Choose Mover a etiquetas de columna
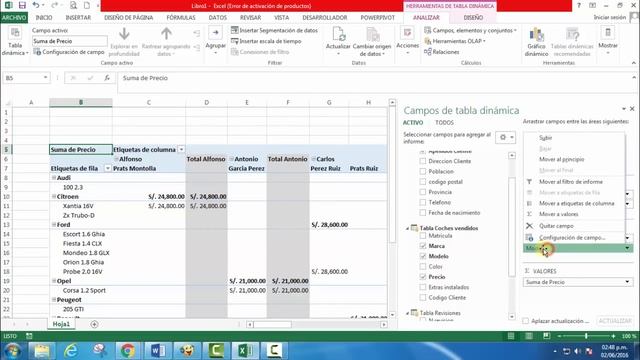The width and height of the screenshot is (640, 360). pos(576,203)
